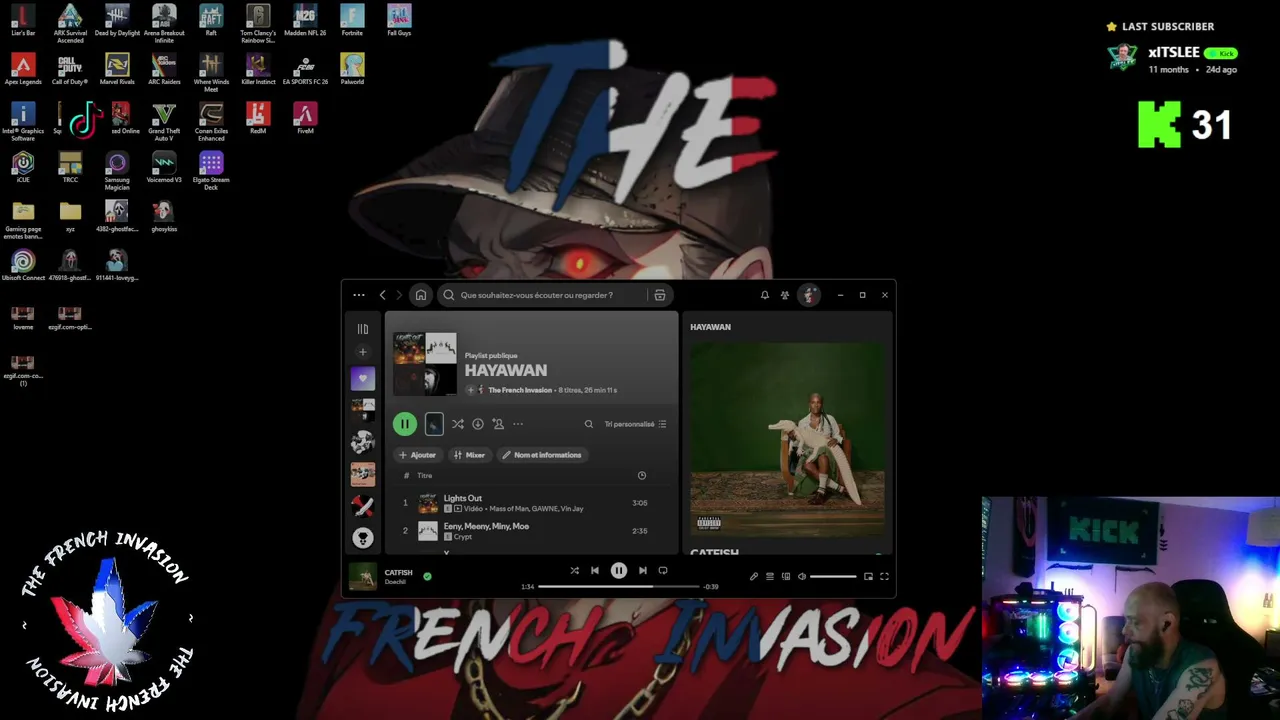Select the iCUE desktop shortcut
1280x720 pixels.
coord(23,168)
